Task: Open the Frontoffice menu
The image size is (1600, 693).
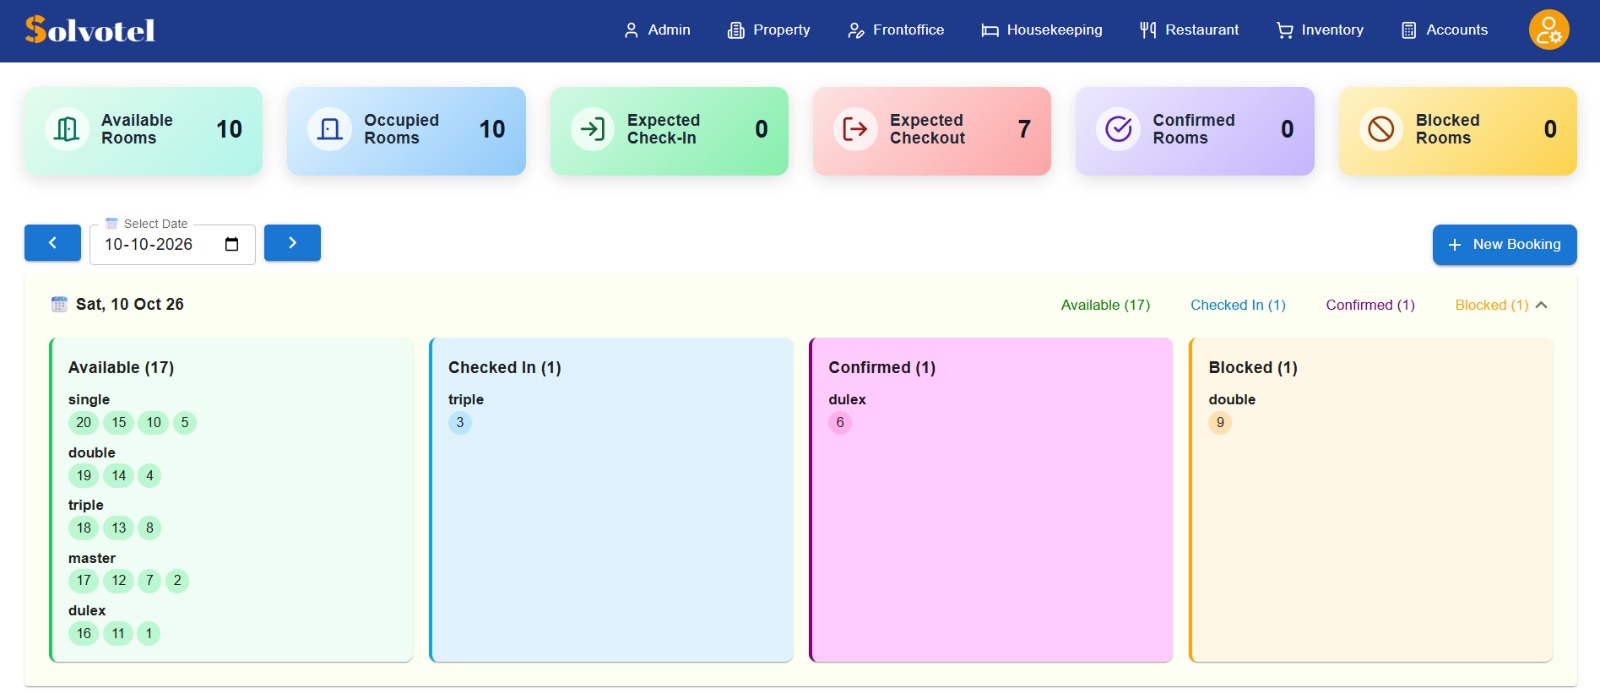Action: click(896, 30)
